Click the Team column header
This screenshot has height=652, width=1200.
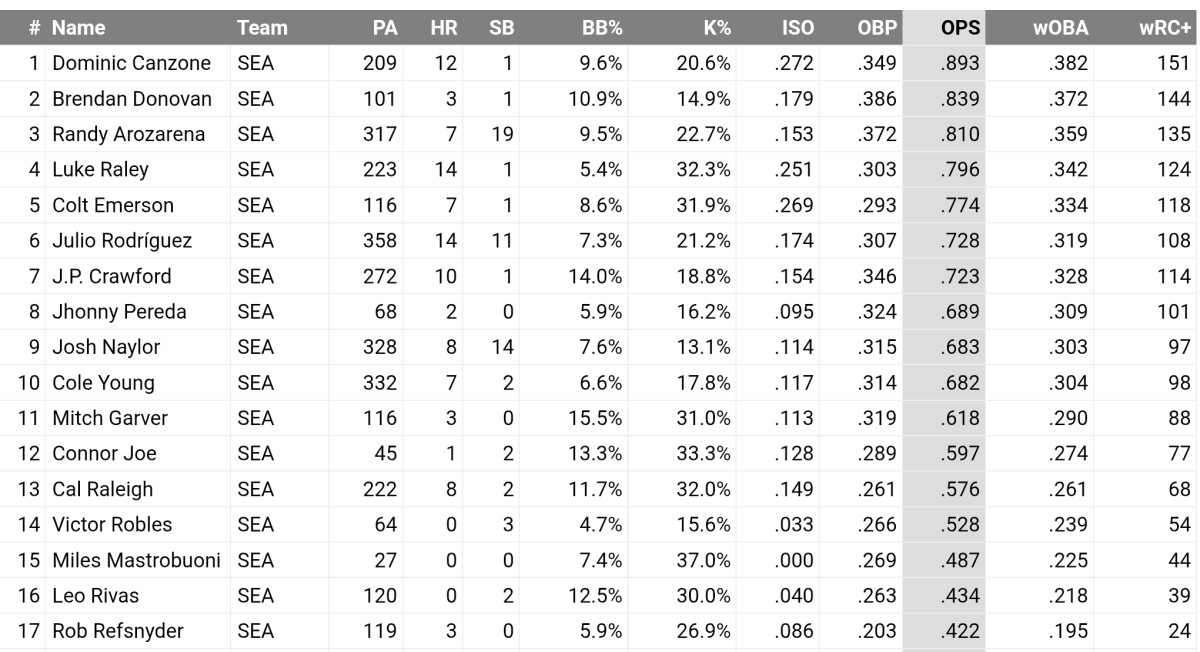262,28
